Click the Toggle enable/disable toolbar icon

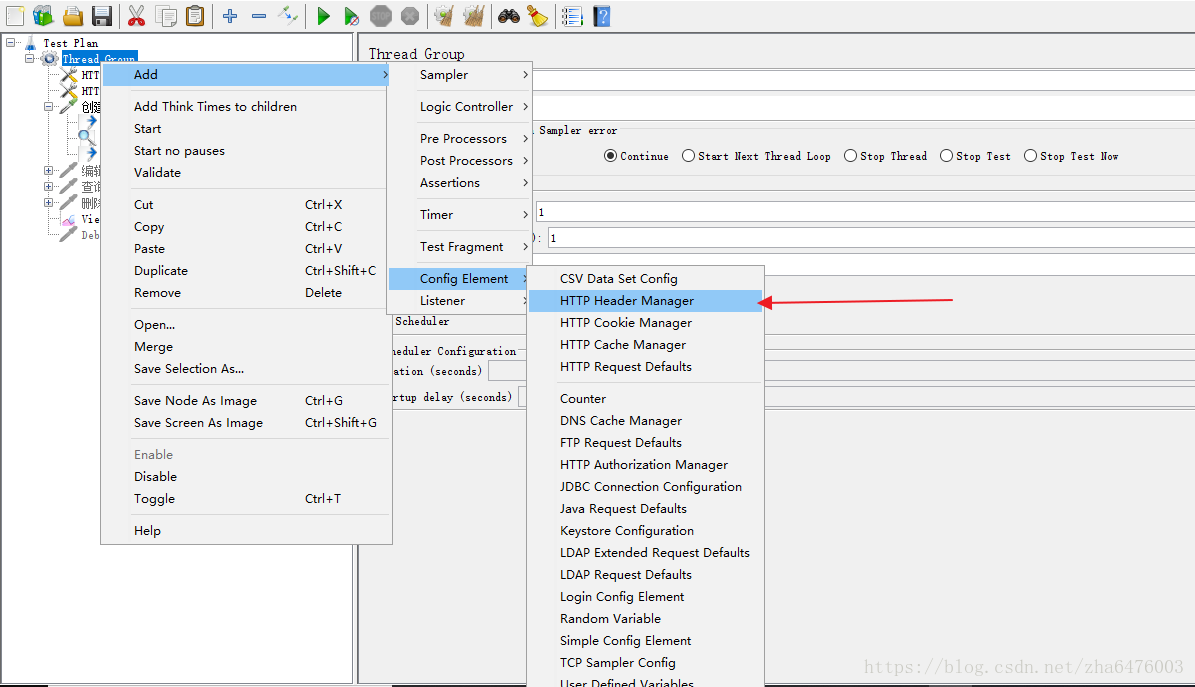(288, 15)
